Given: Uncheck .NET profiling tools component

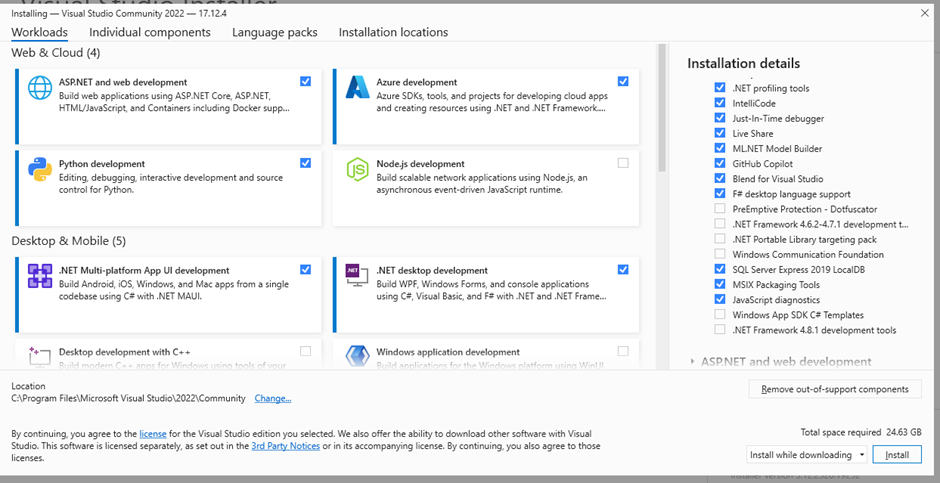Looking at the screenshot, I should [720, 87].
